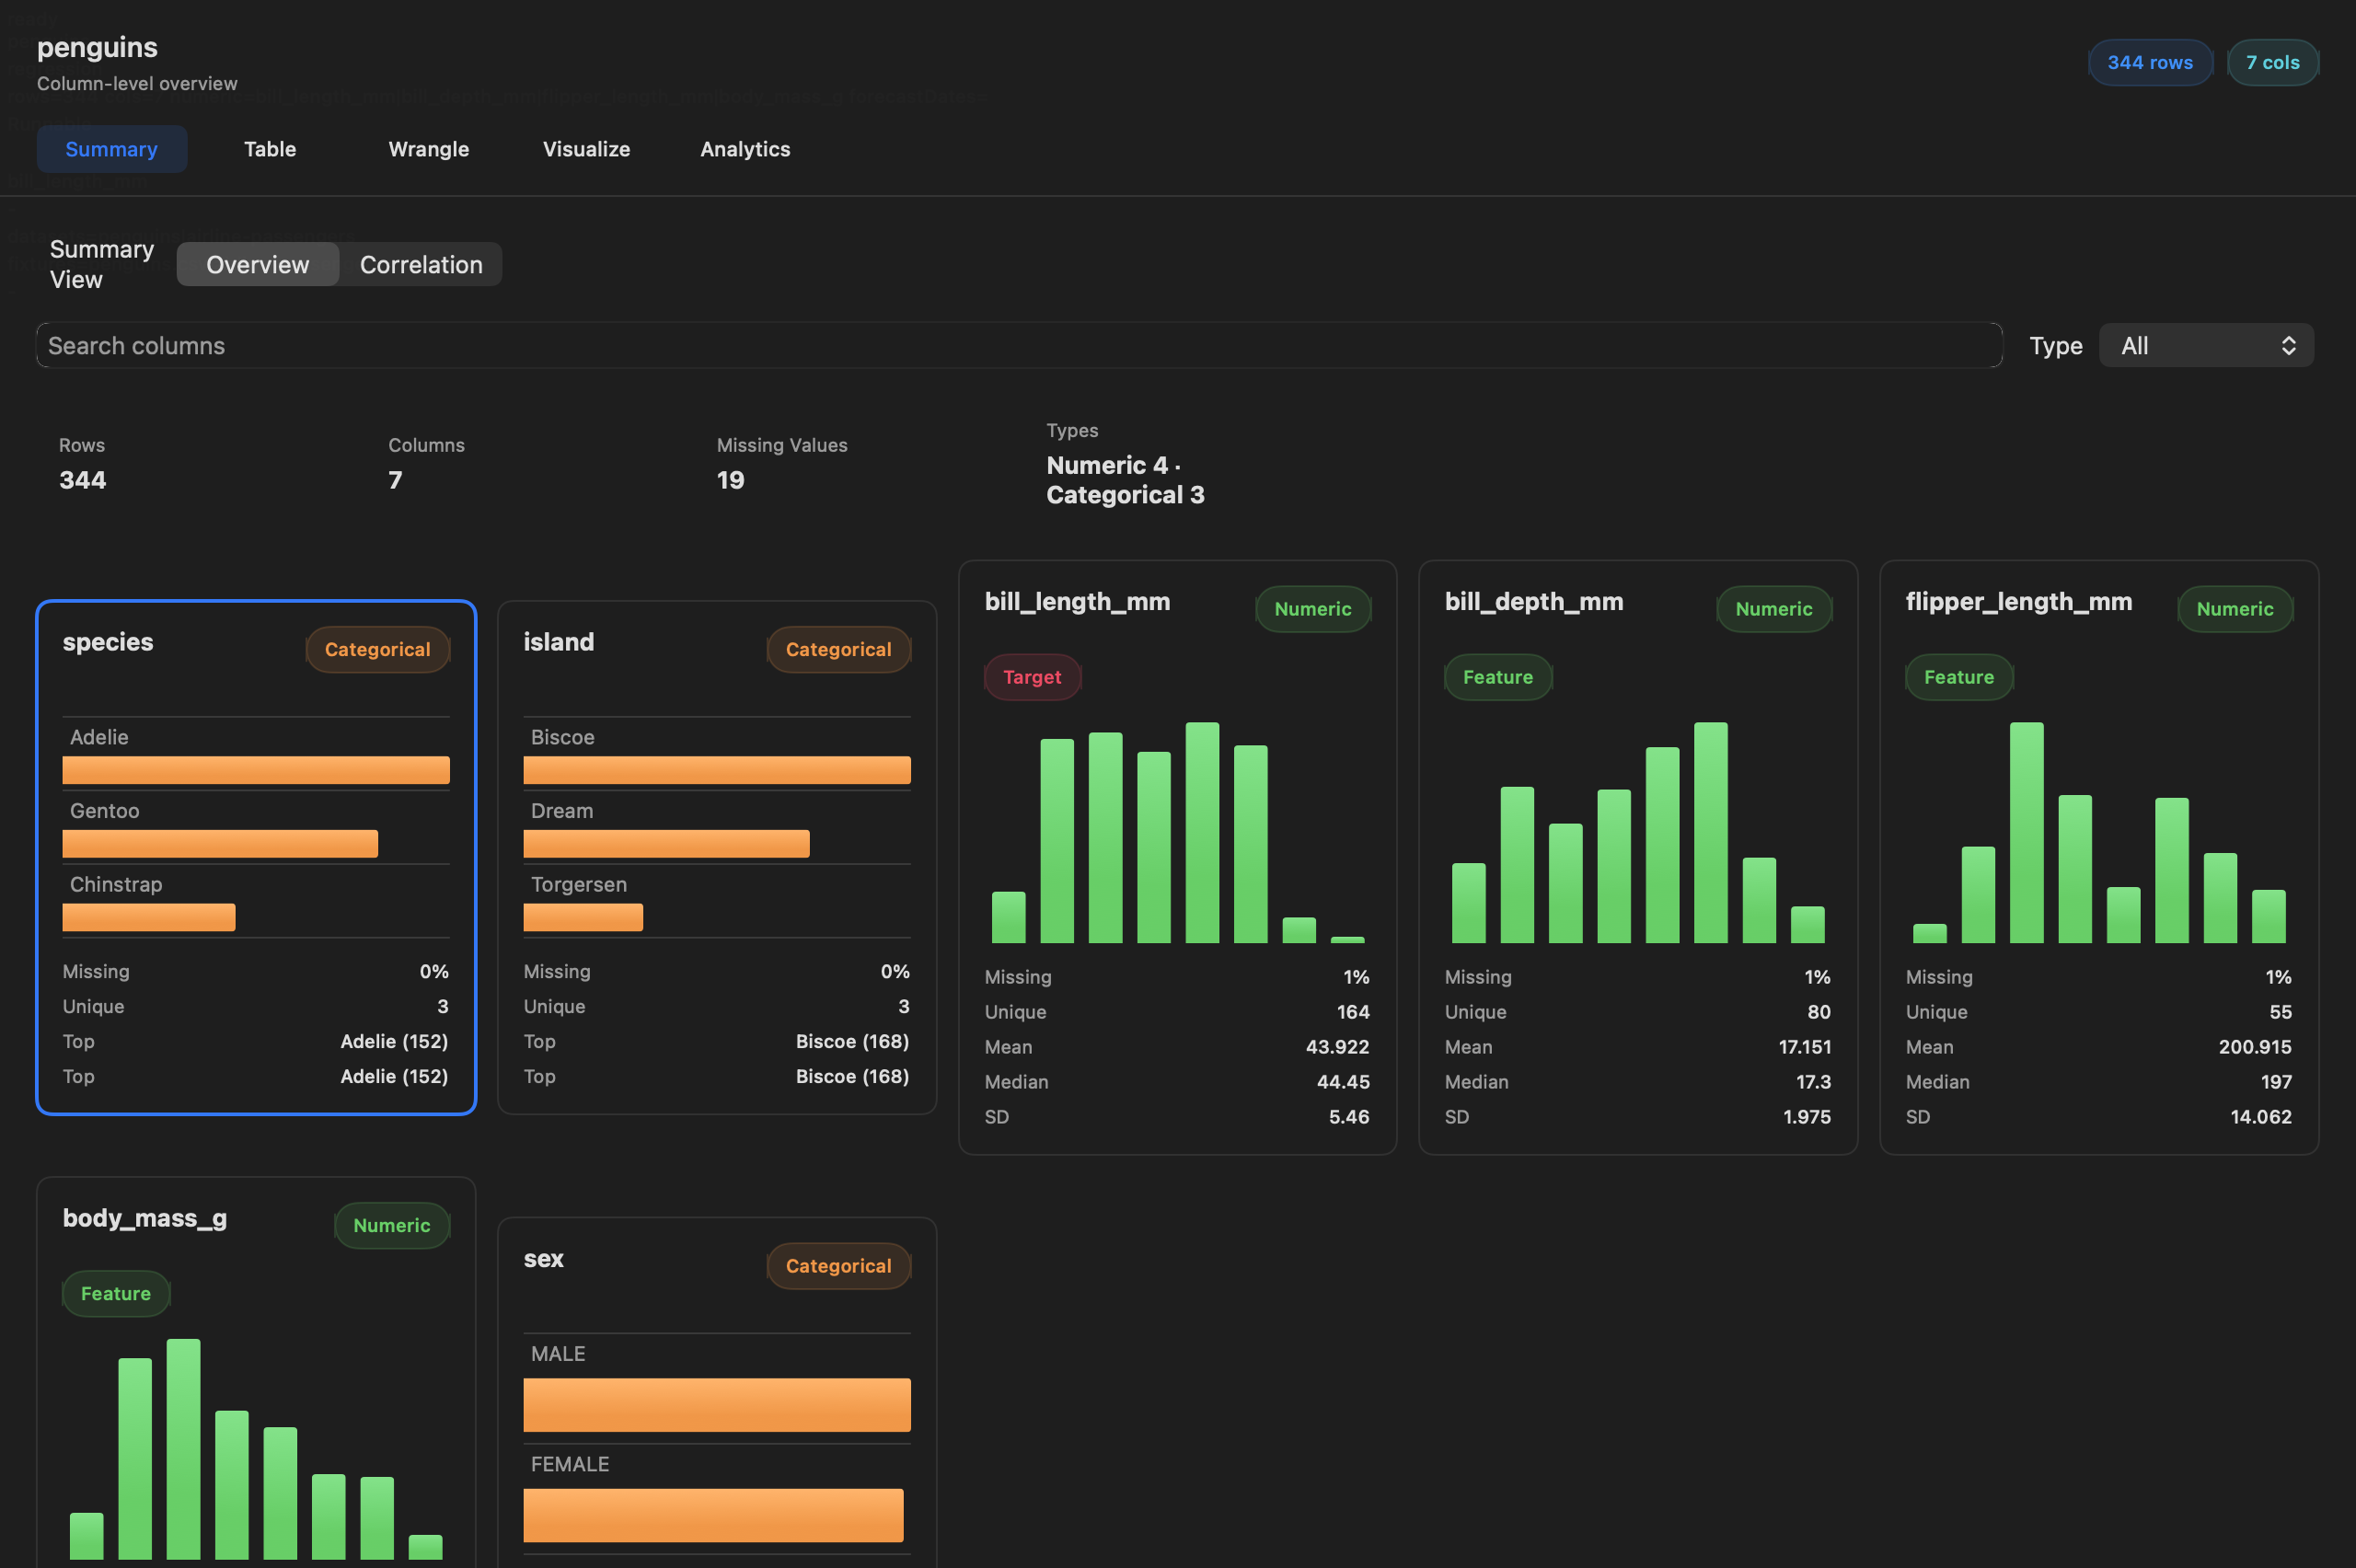Select the bill_length_mm card title
This screenshot has width=2356, height=1568.
tap(1077, 602)
